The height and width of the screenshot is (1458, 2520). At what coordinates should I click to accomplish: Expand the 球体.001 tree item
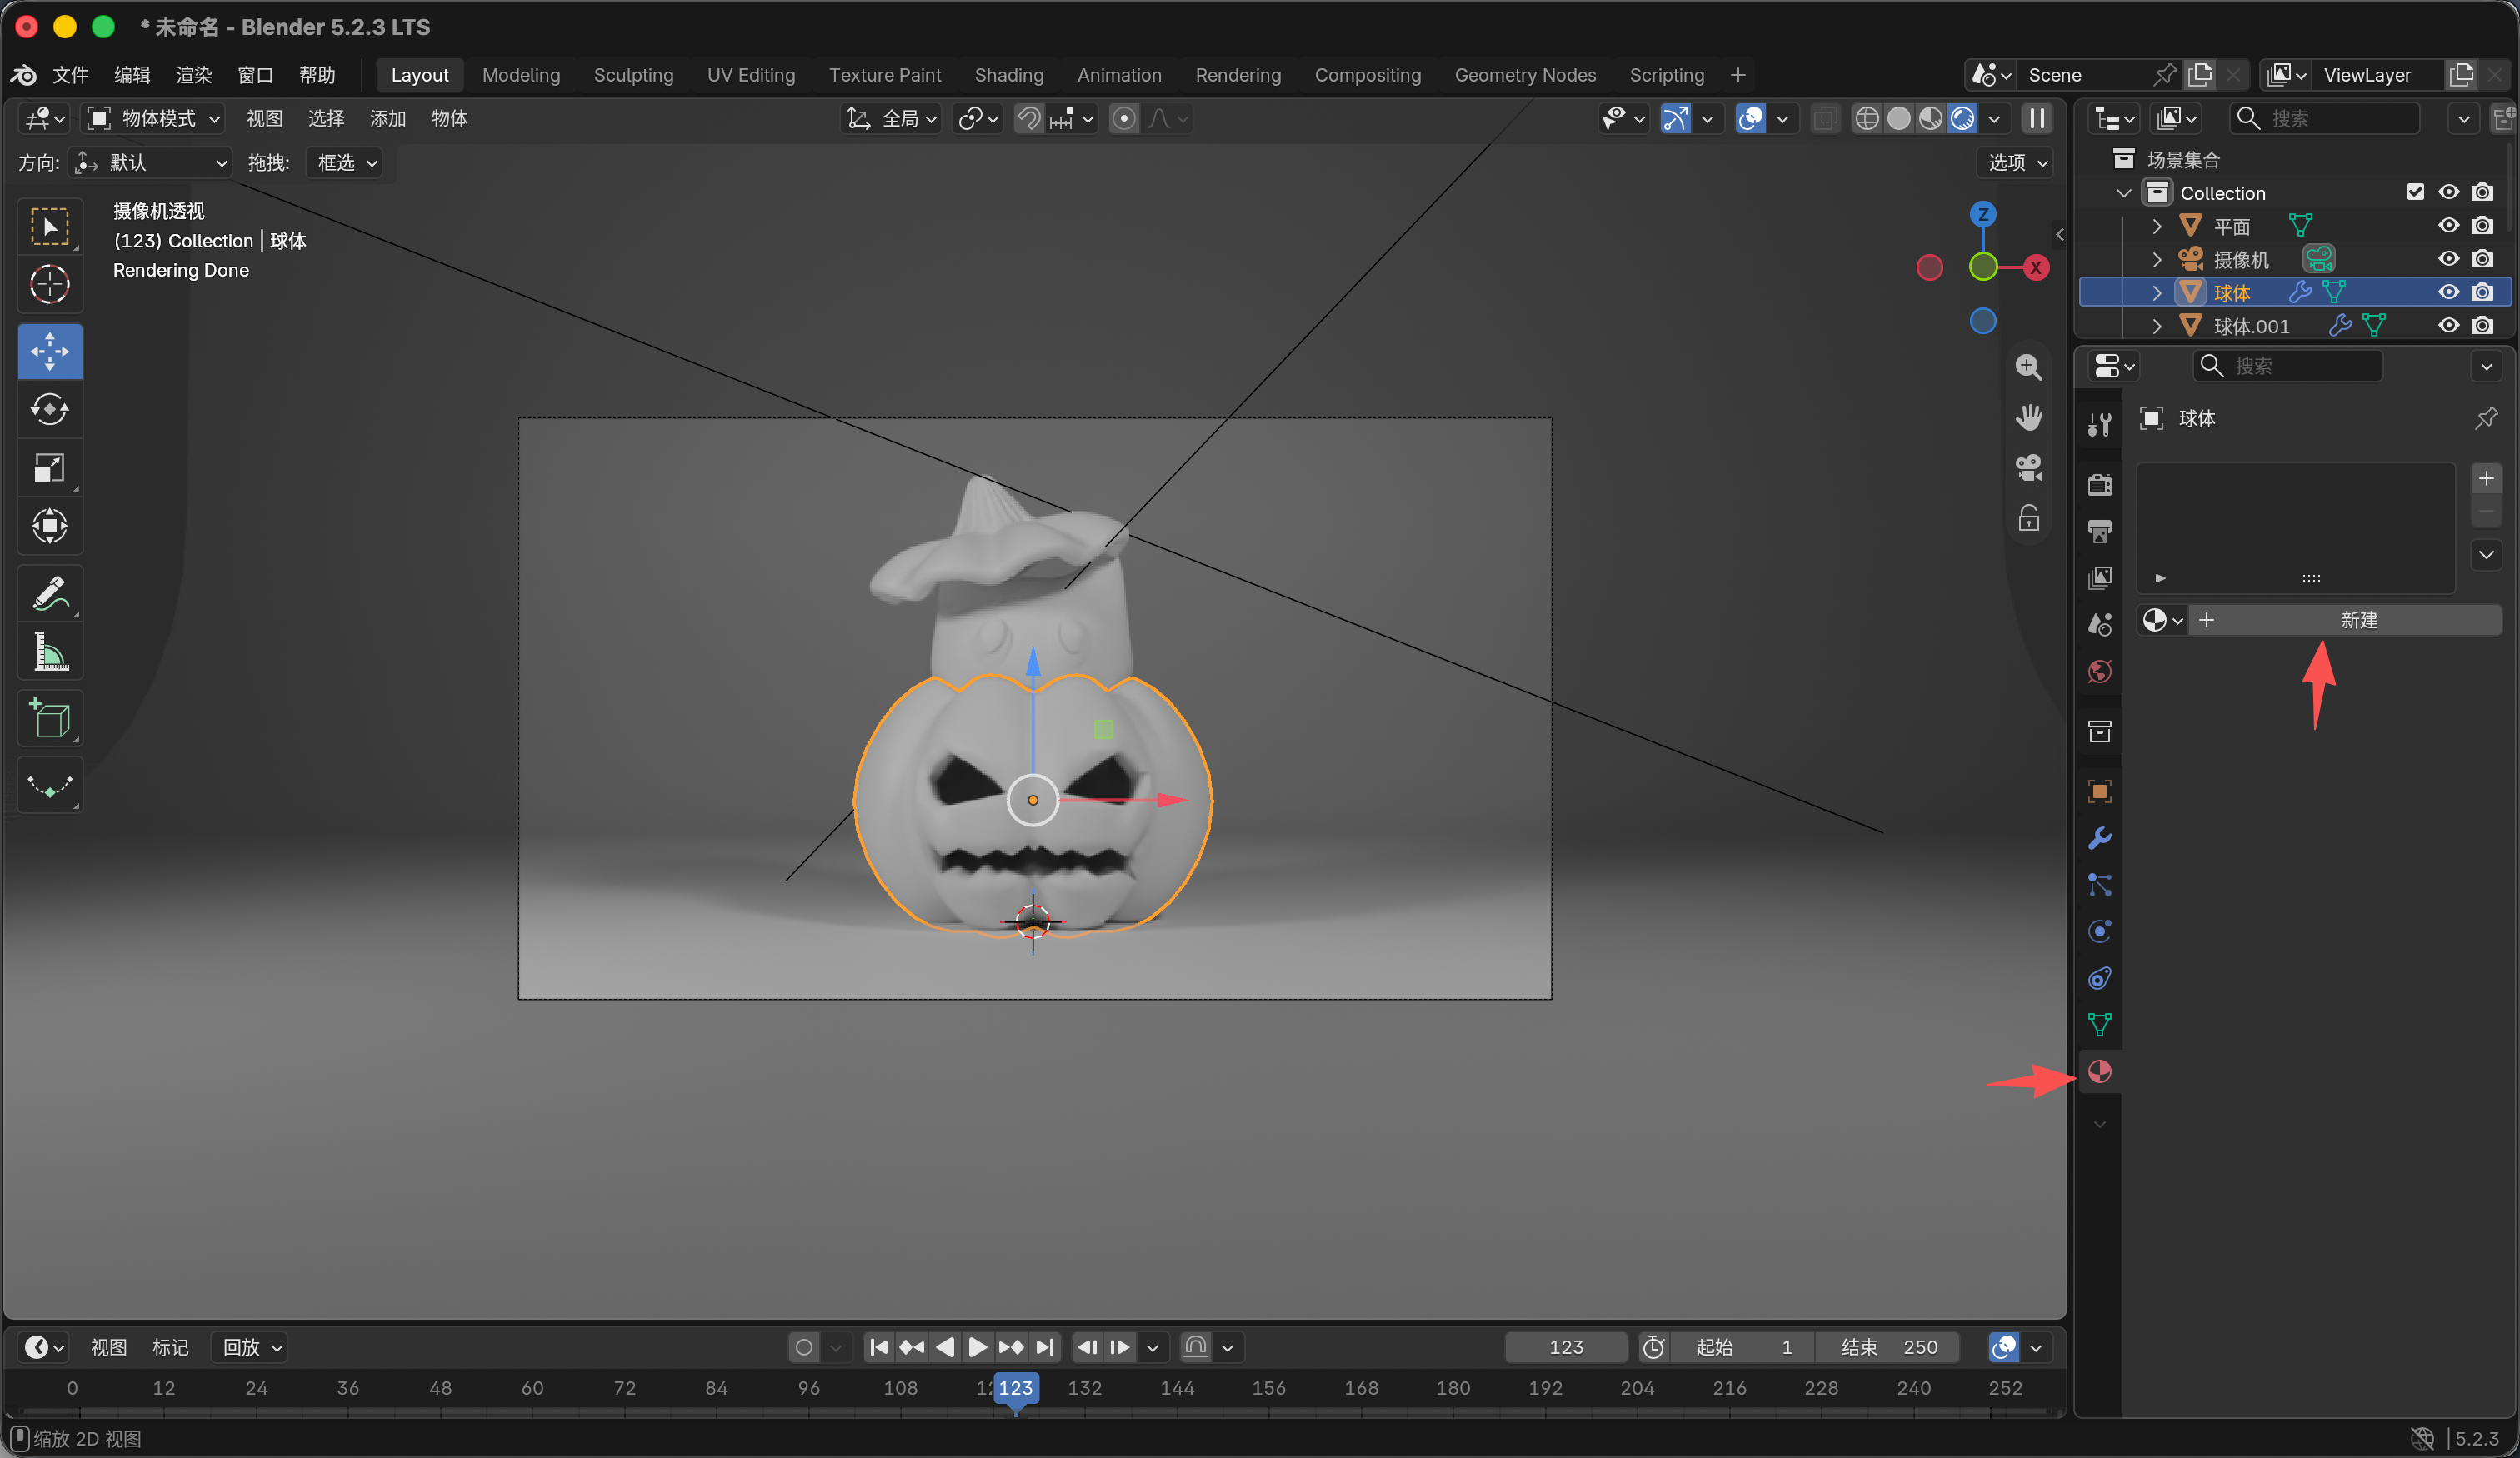(x=2157, y=326)
